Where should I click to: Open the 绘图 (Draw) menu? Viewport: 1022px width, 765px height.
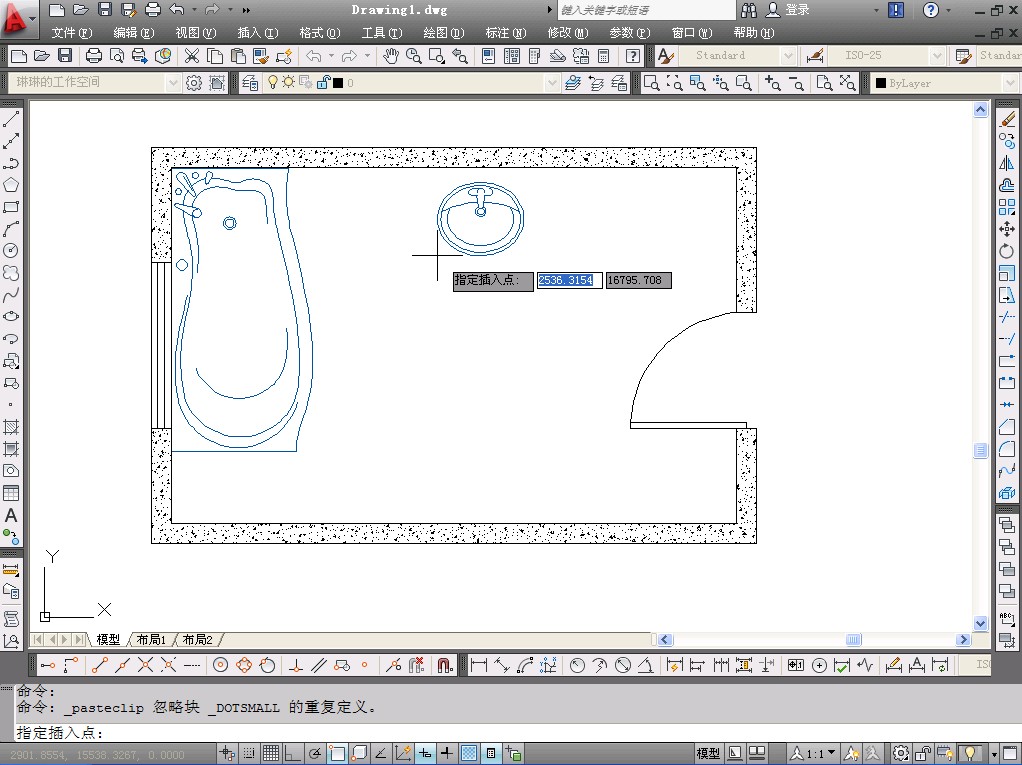[x=443, y=32]
